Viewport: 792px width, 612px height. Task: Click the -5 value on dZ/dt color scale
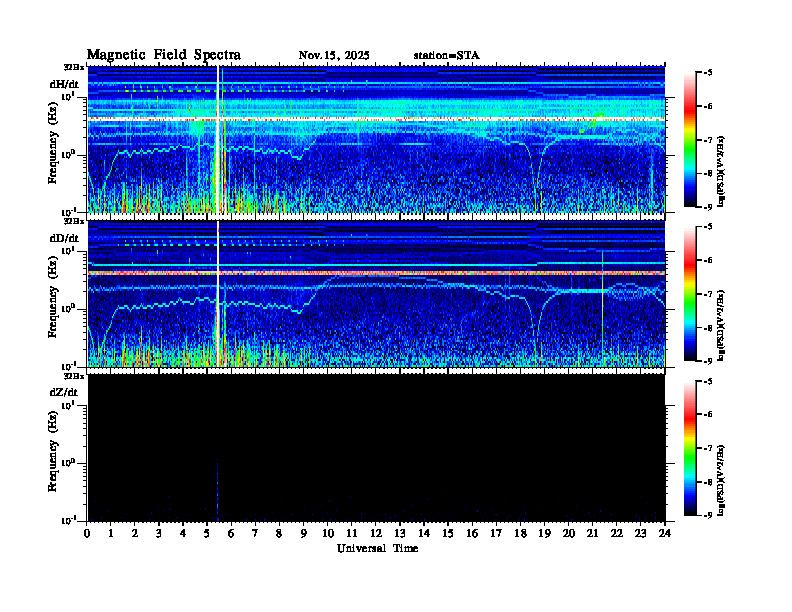708,381
